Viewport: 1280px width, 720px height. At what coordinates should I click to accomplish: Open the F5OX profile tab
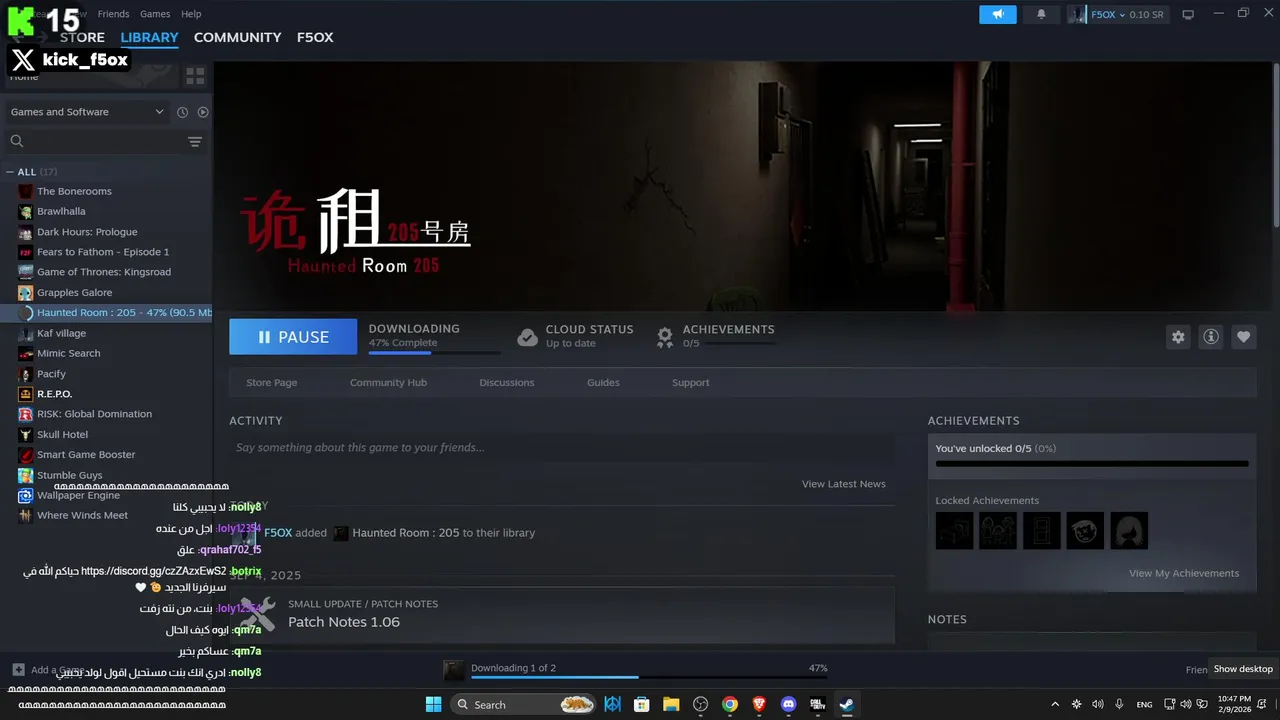315,37
